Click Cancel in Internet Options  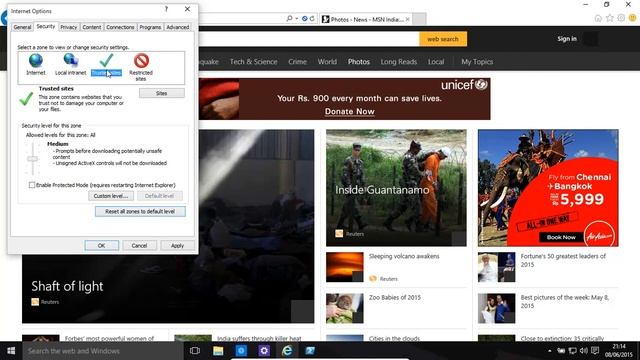click(x=139, y=246)
